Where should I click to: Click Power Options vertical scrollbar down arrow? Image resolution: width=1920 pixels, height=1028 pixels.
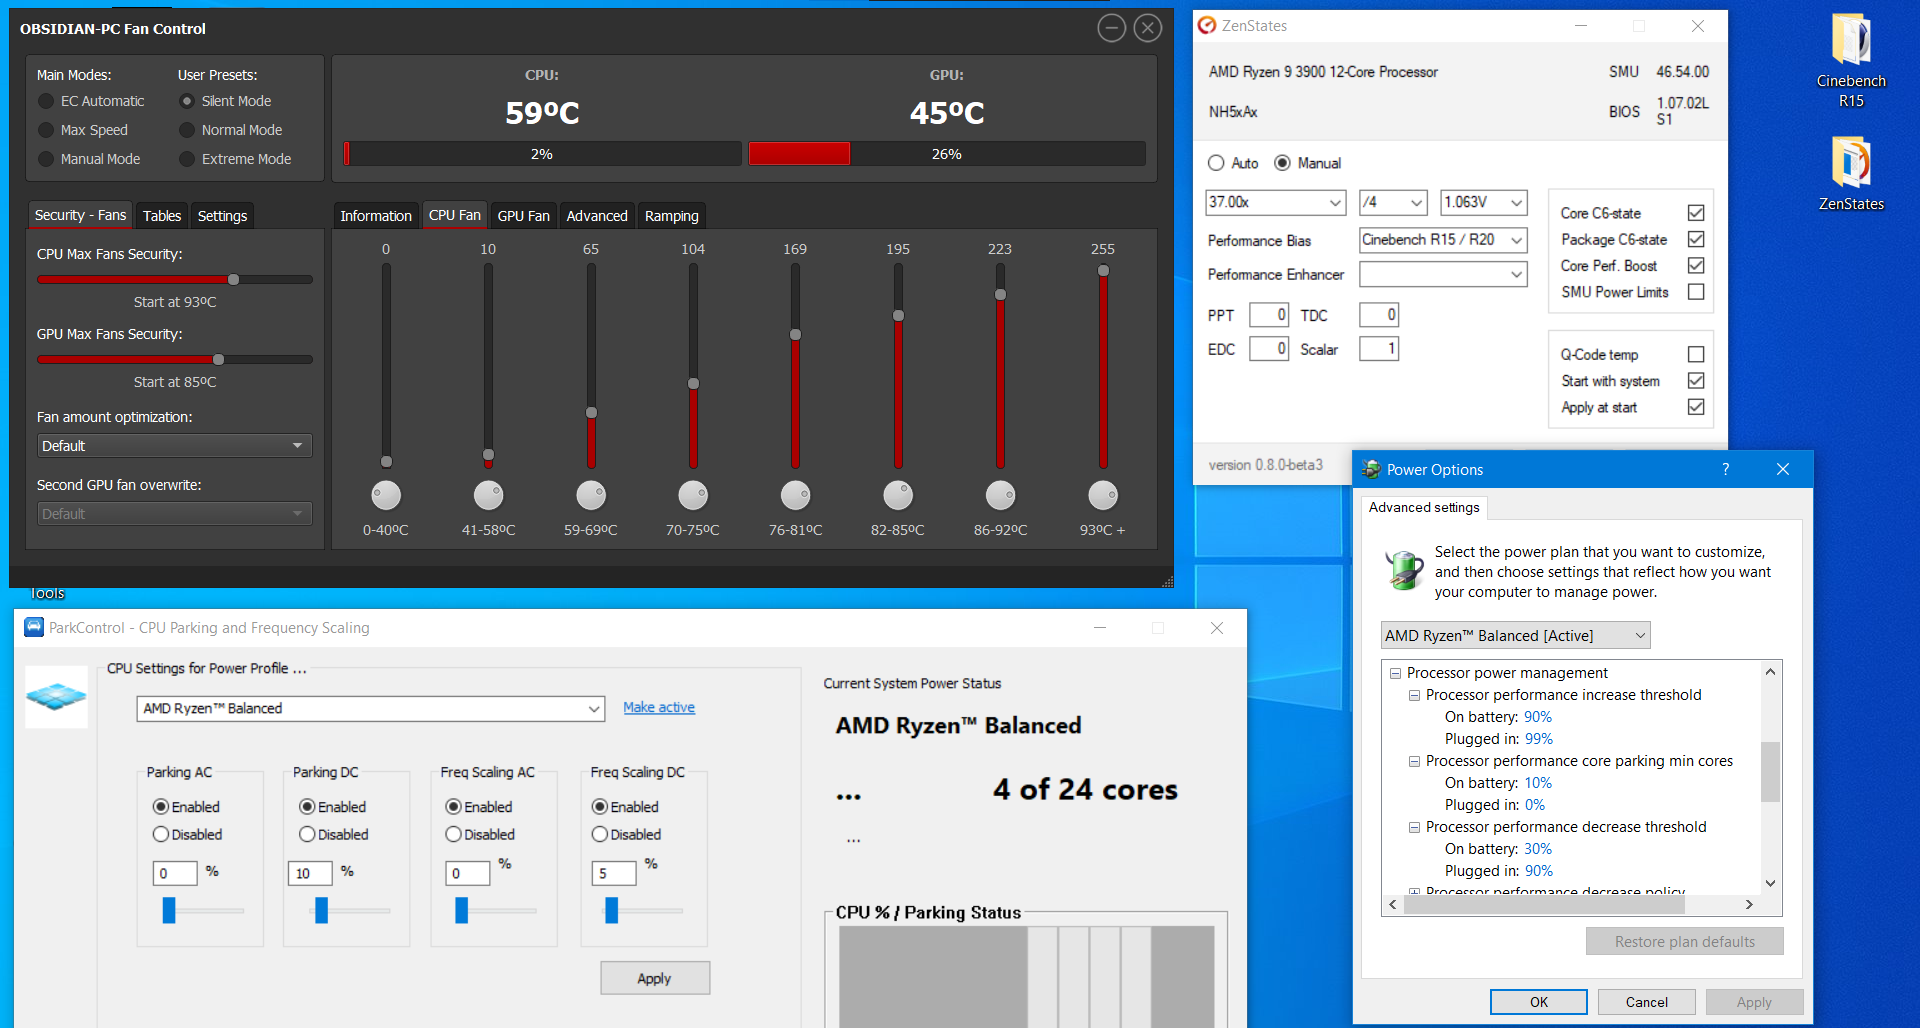coord(1770,883)
